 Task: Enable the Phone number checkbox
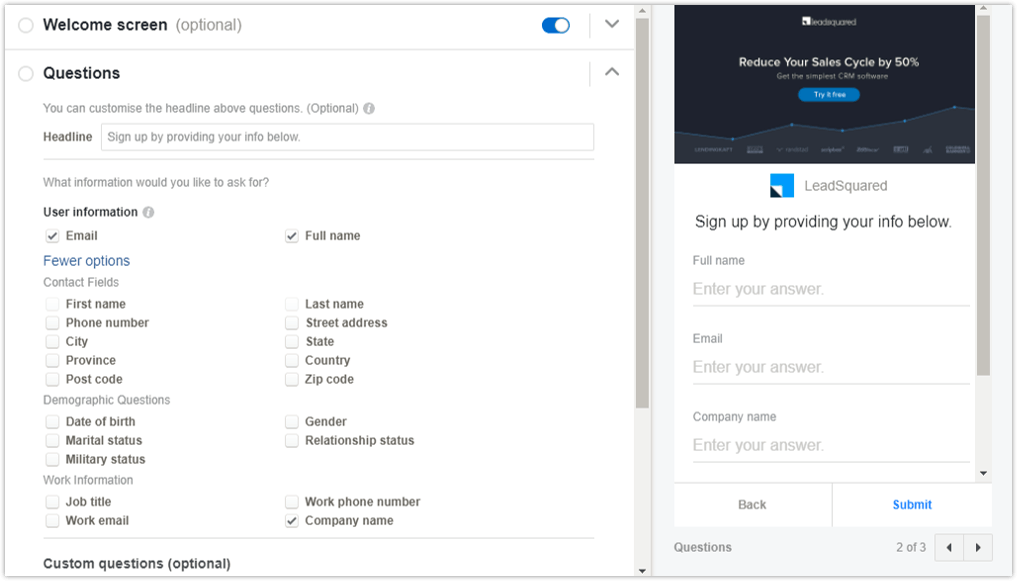click(x=52, y=323)
